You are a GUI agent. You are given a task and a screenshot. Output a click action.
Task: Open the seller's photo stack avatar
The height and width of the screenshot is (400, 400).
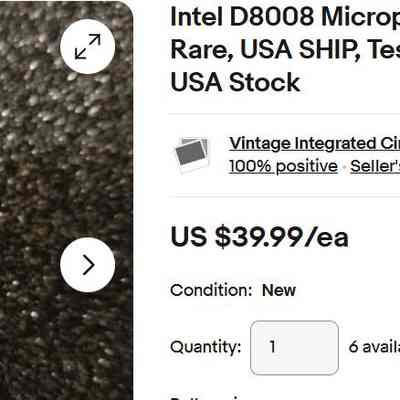coord(192,155)
